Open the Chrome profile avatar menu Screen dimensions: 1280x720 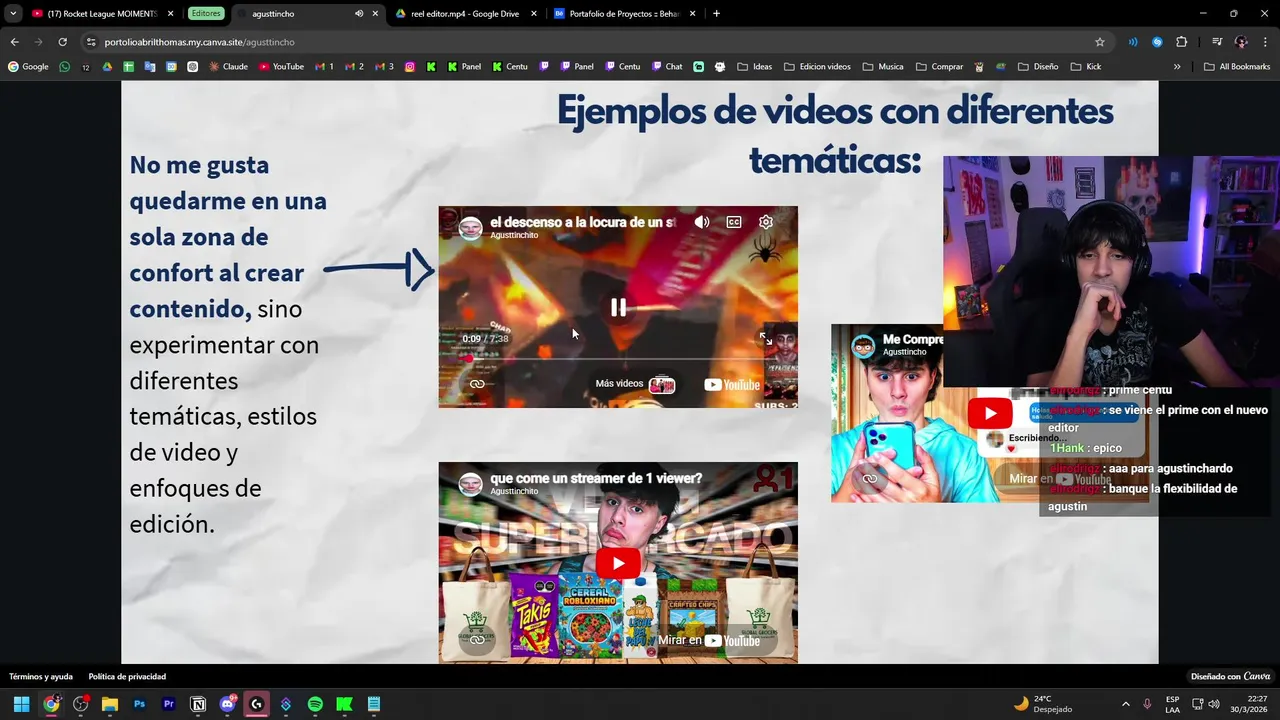(1241, 42)
